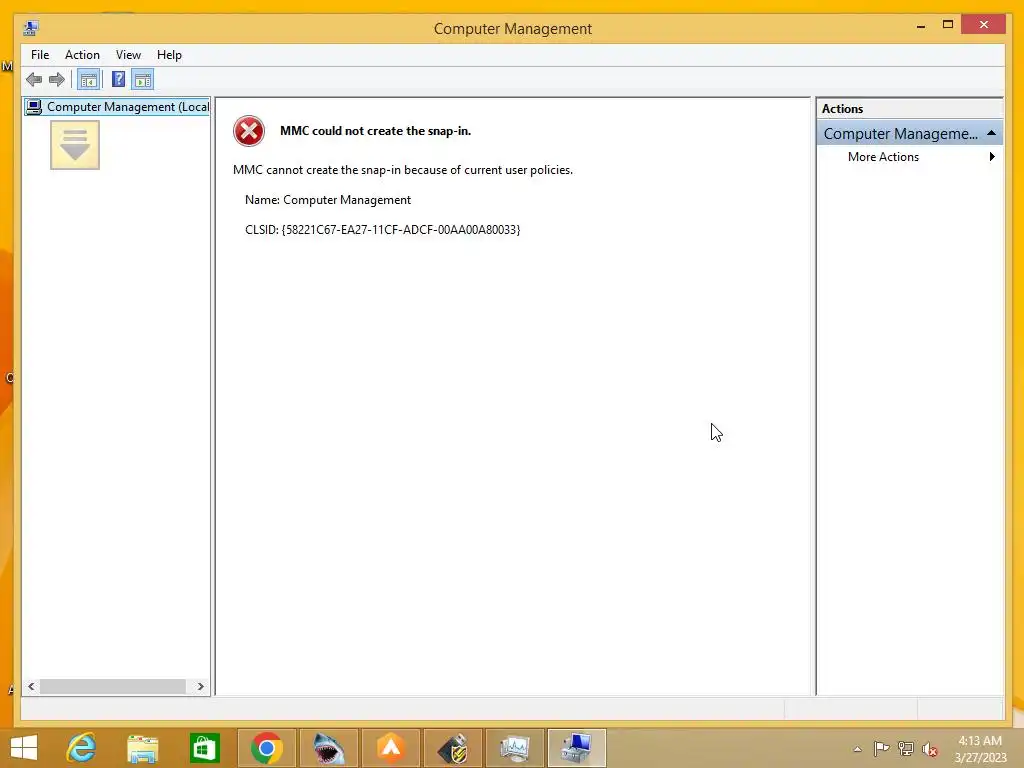Switch to the USB shield app on taskbar
This screenshot has width=1024, height=768.
453,748
